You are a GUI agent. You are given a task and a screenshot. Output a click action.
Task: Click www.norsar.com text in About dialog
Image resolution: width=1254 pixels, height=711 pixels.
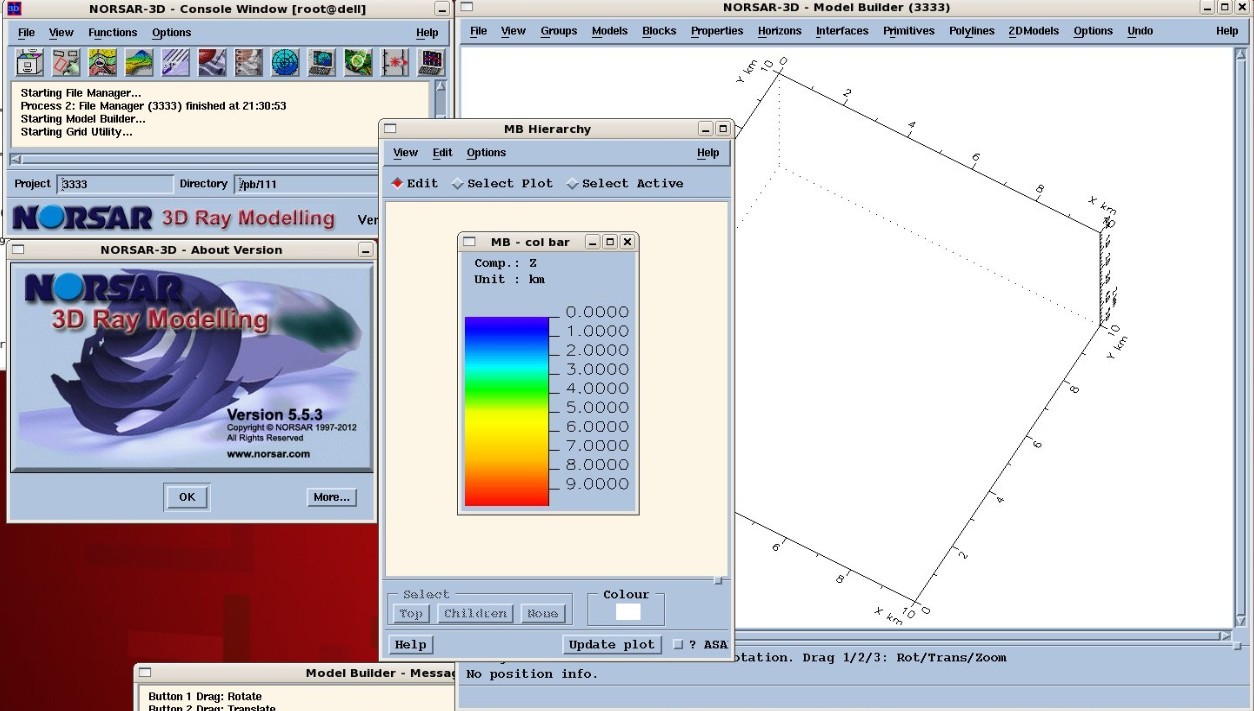tap(268, 453)
